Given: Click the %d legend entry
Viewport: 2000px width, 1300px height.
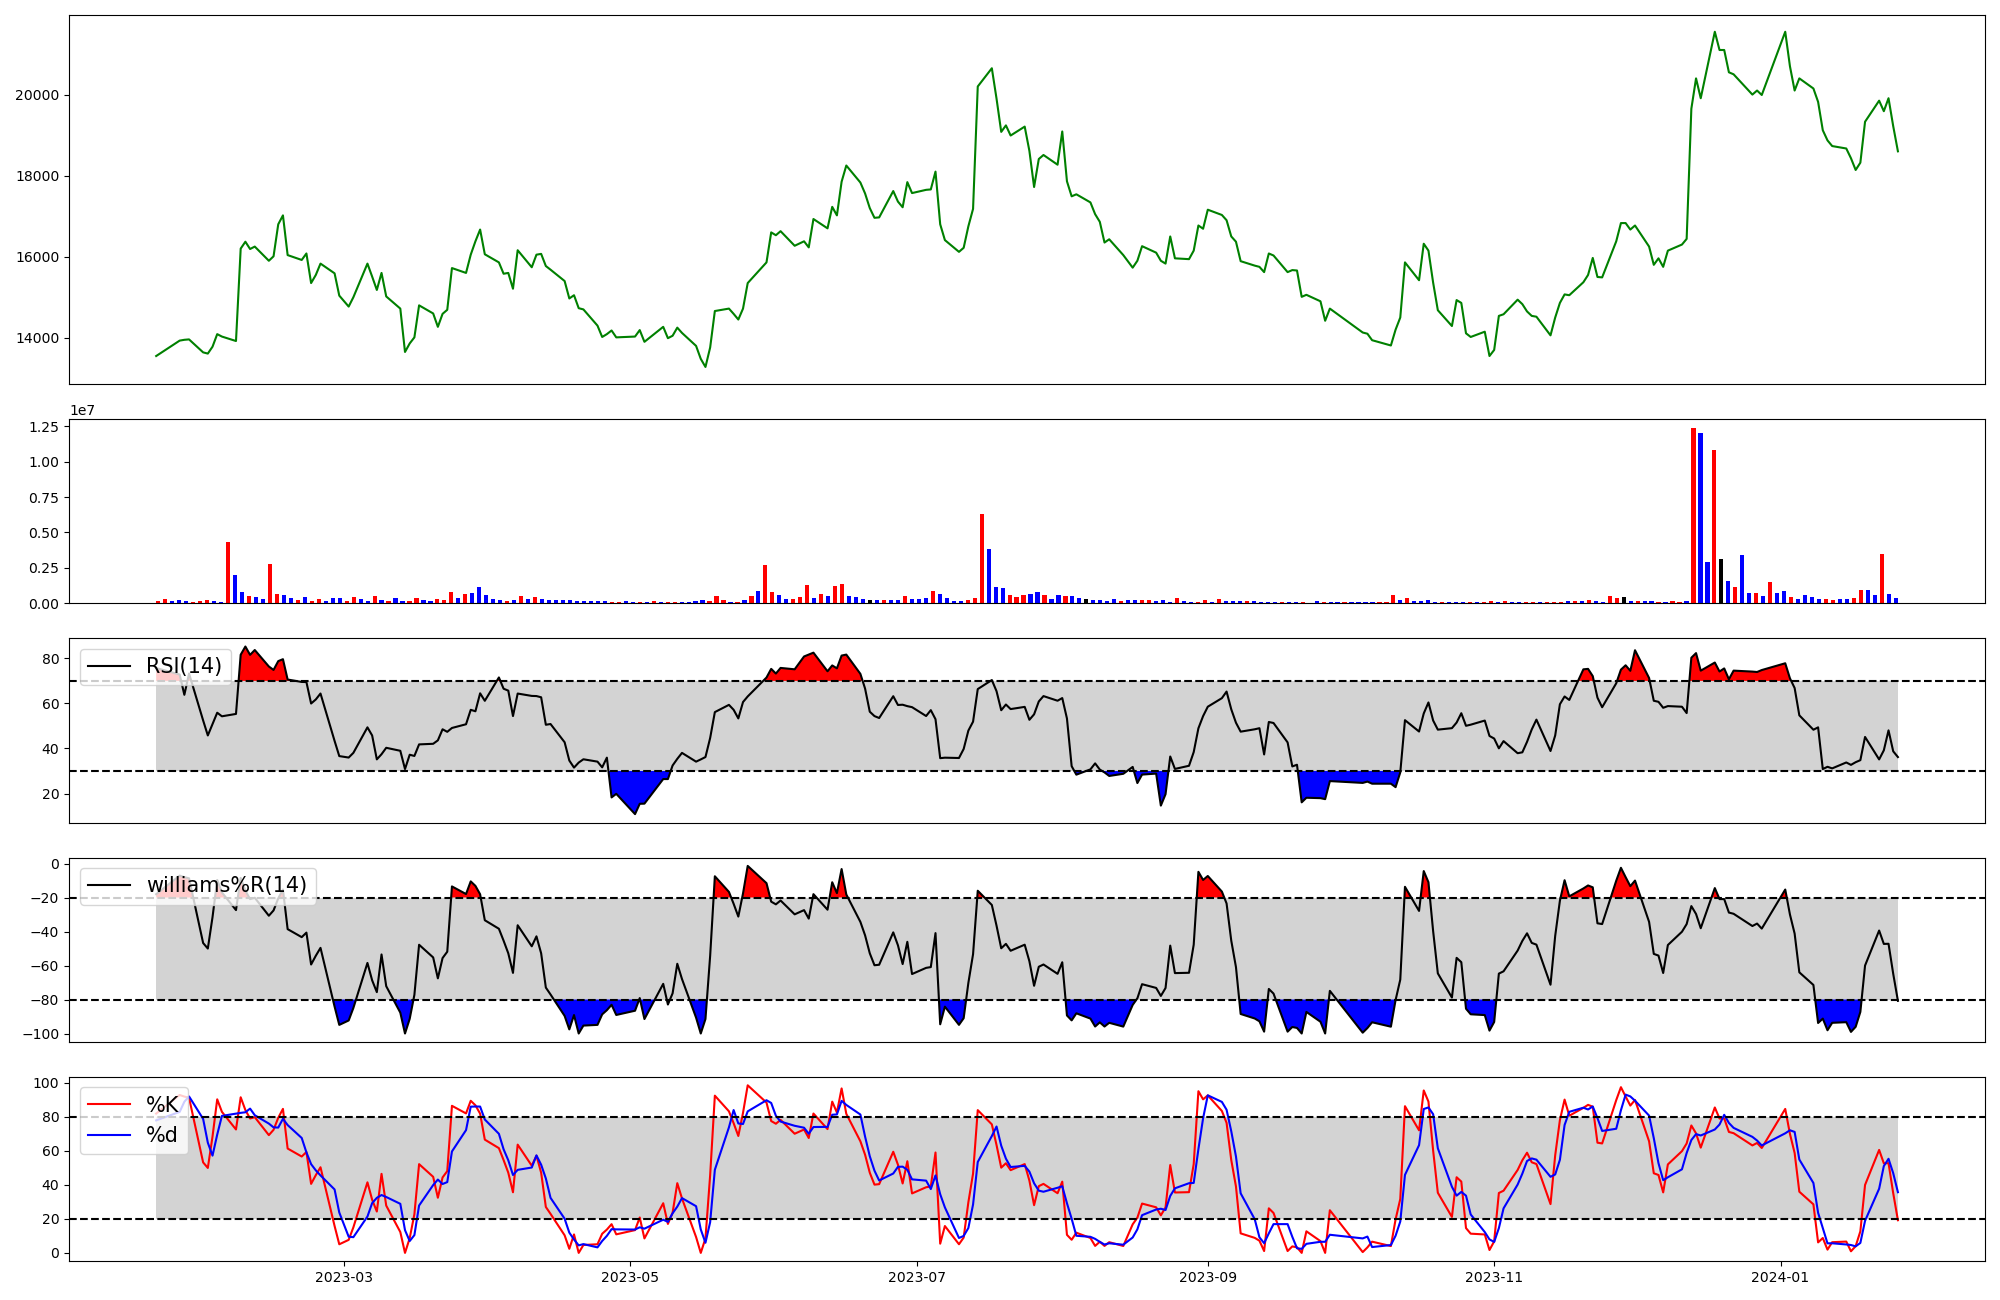Looking at the screenshot, I should coord(162,1135).
